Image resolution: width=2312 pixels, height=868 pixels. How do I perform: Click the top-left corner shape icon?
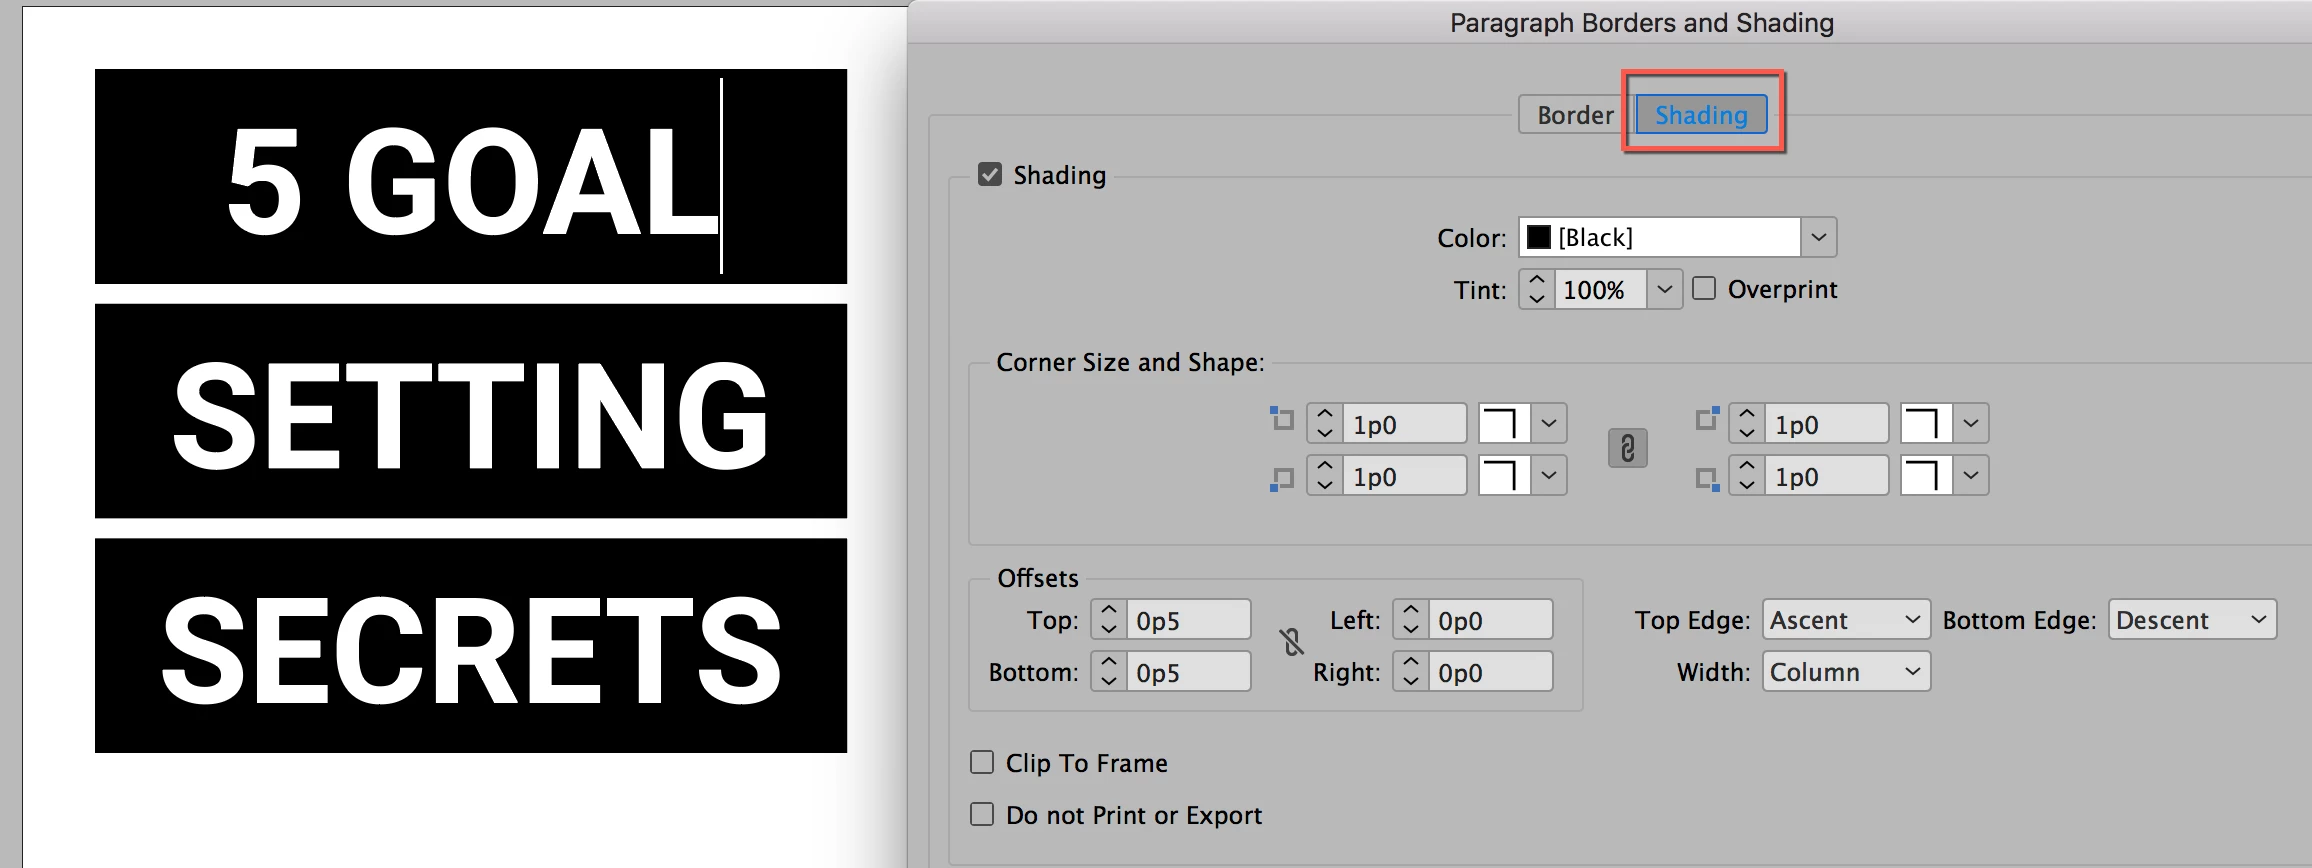point(1504,423)
